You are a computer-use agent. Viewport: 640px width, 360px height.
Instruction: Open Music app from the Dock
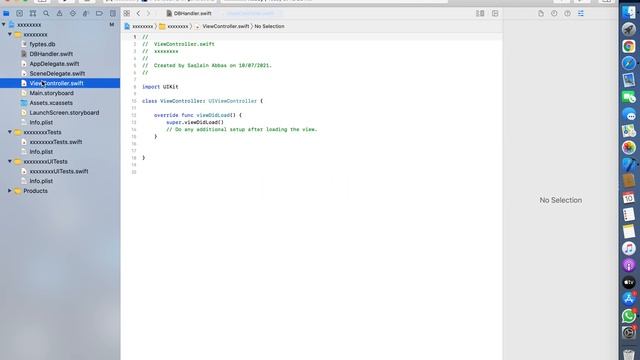(629, 248)
